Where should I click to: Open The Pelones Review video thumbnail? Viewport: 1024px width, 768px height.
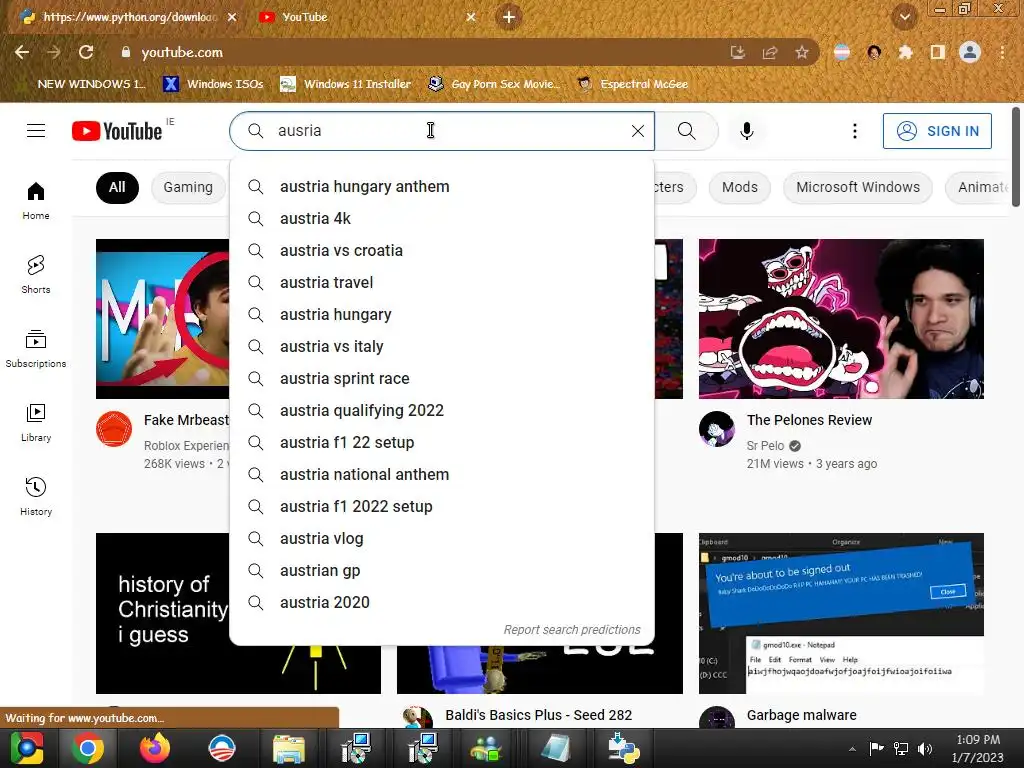(x=841, y=319)
